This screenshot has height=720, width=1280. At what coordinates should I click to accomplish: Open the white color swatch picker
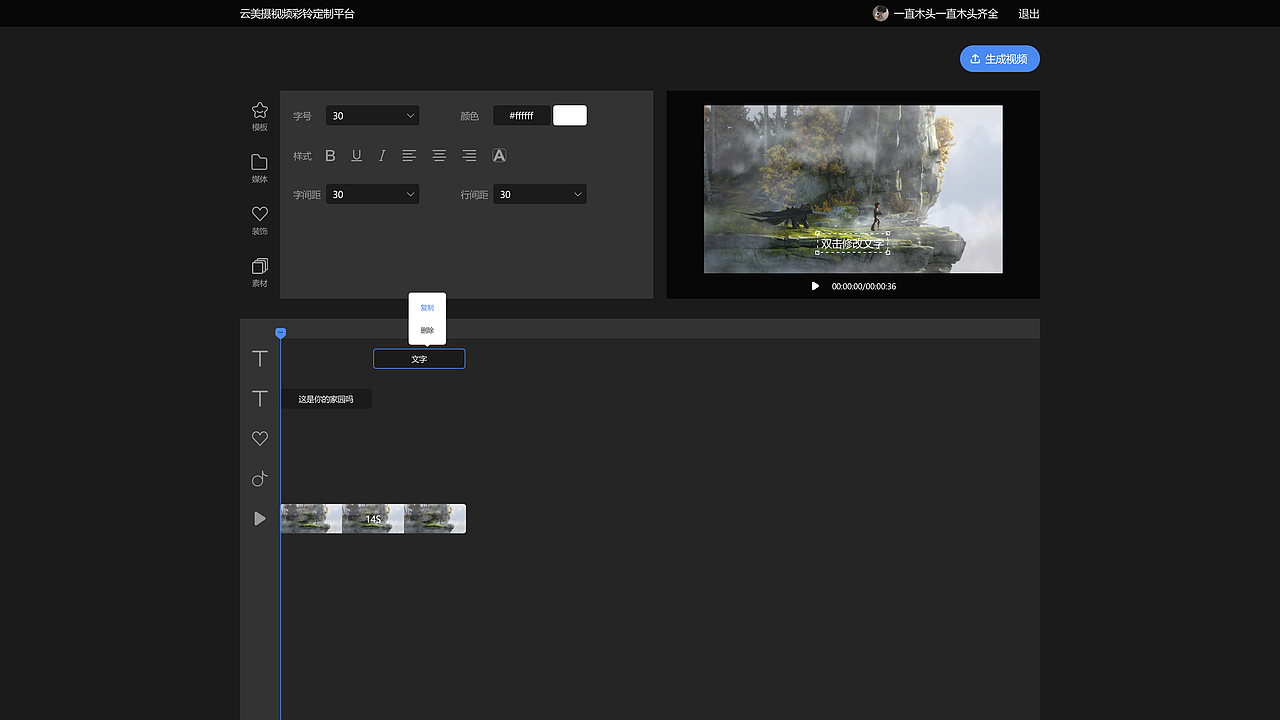(570, 116)
